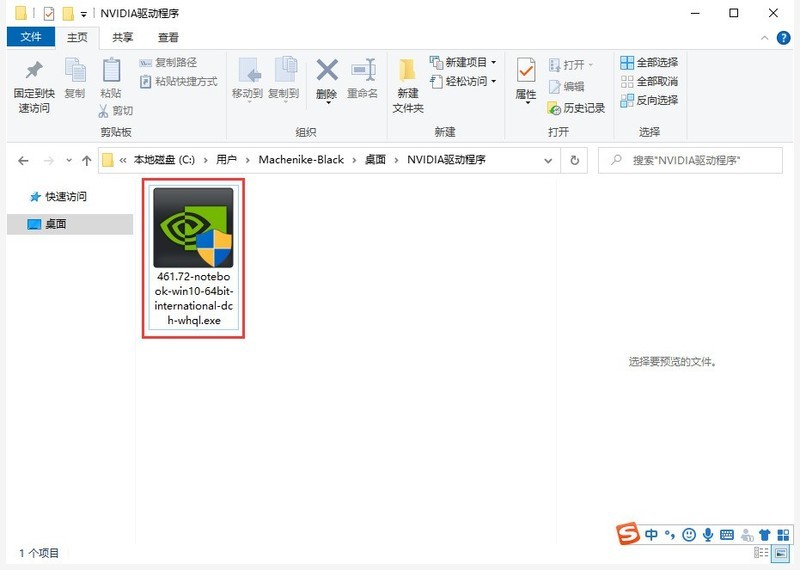The width and height of the screenshot is (800, 570).
Task: Click Select all (全部选择)
Action: tap(649, 62)
